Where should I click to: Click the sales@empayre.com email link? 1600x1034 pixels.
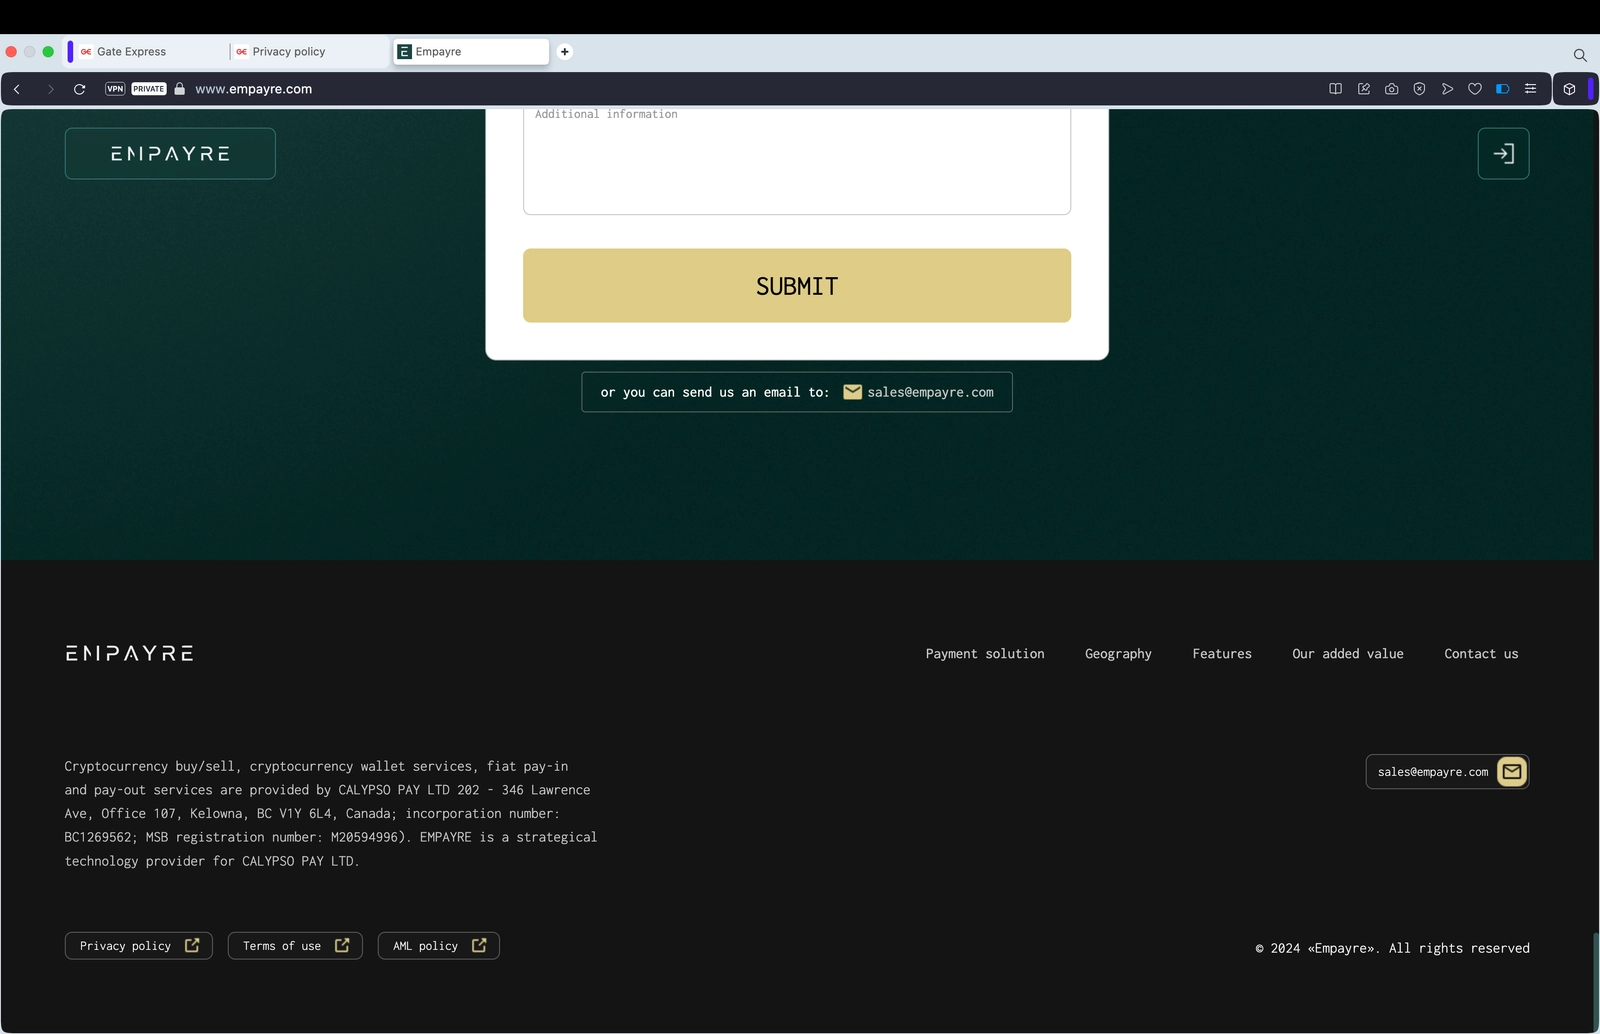(930, 392)
